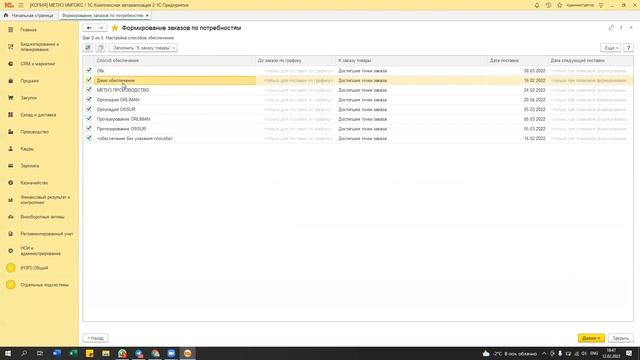Click the uncheck-all rows toolbar icon
The height and width of the screenshot is (360, 640).
100,48
